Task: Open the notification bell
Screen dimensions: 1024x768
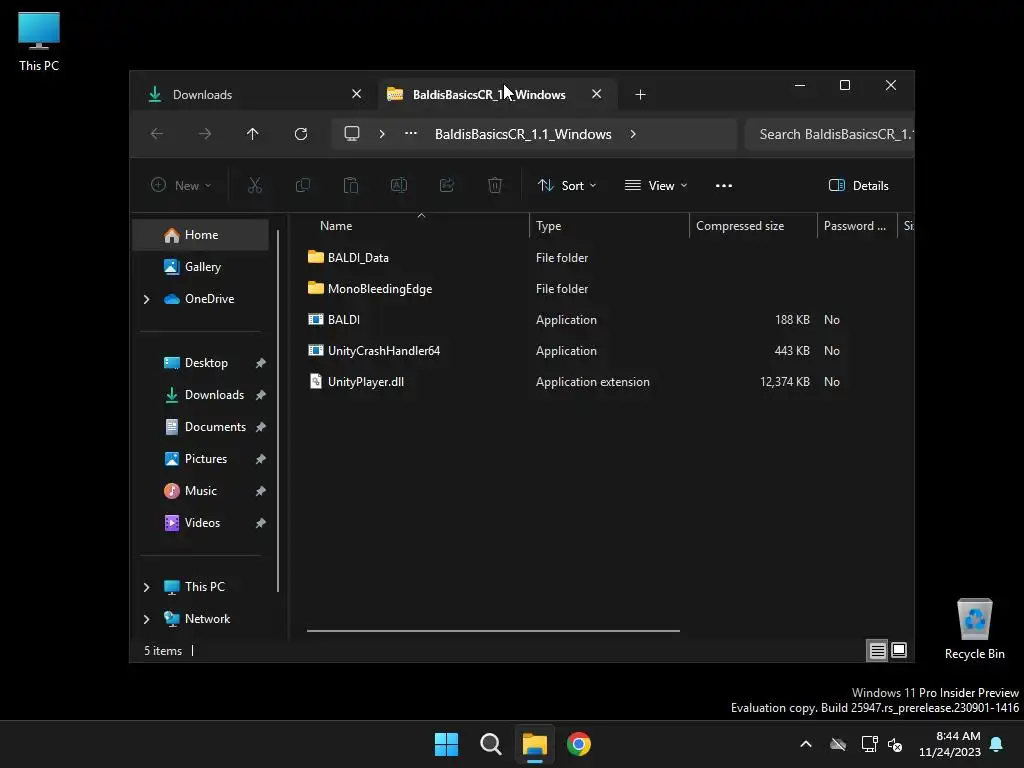Action: tap(997, 744)
